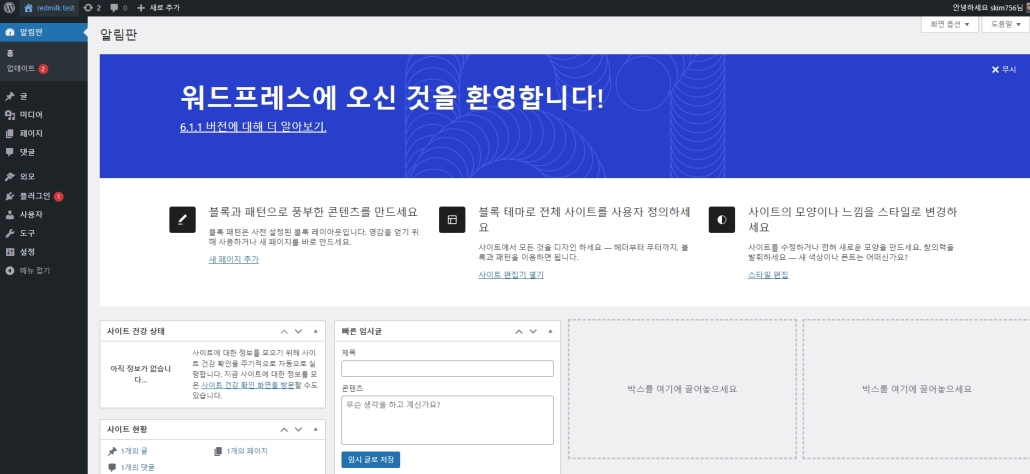Click 스타일 편집 link
The image size is (1030, 474).
click(768, 274)
